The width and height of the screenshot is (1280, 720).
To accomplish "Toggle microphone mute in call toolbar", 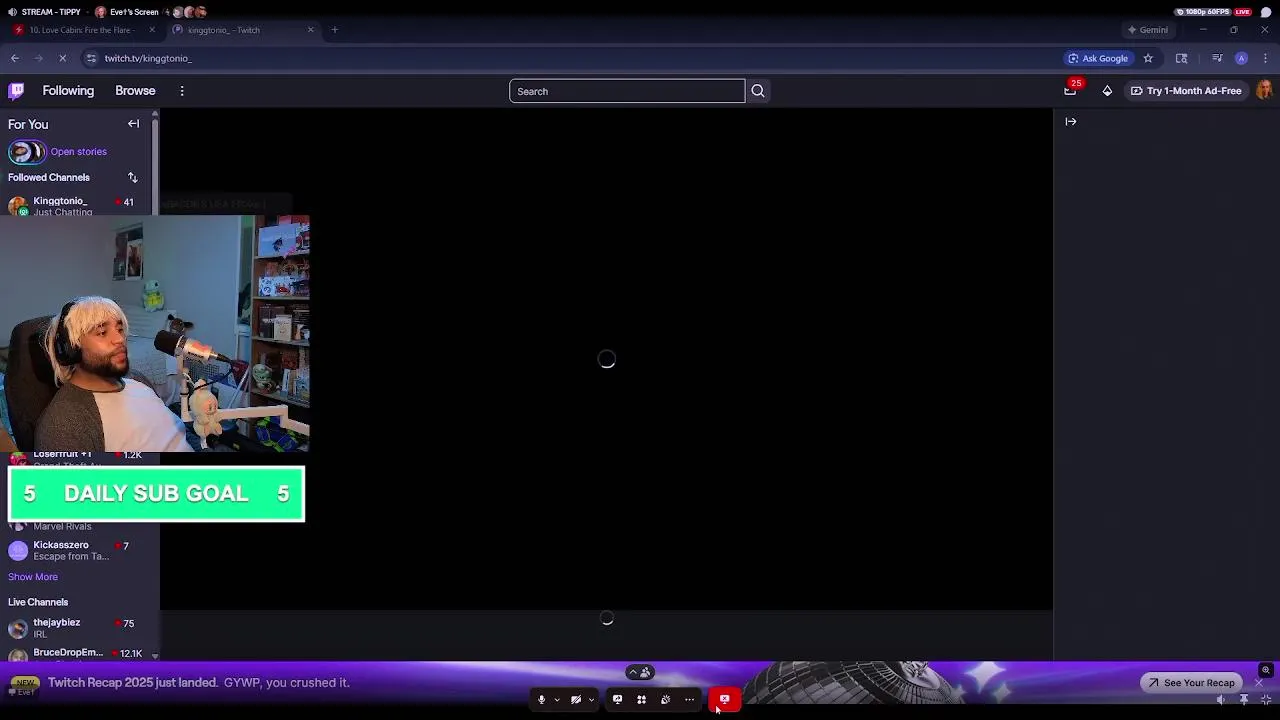I will (x=541, y=700).
